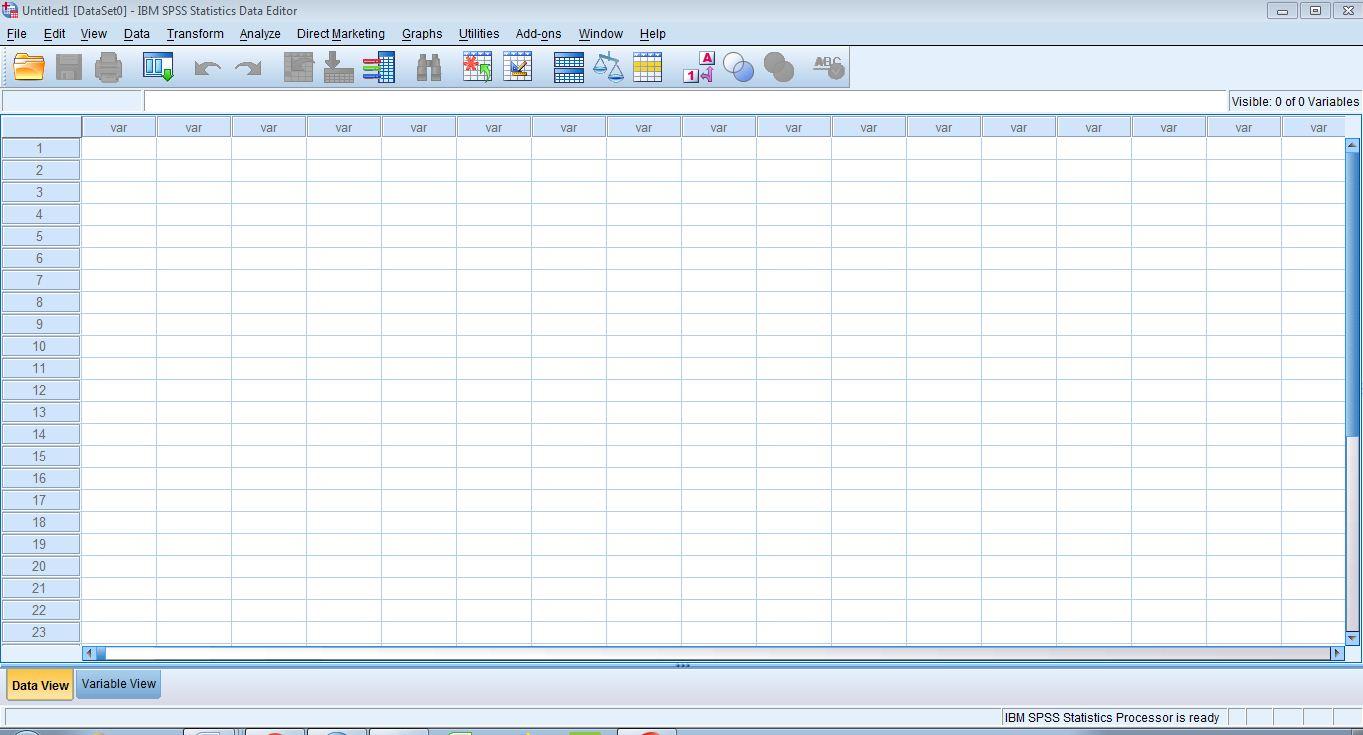Recall recently used dialogs
The height and width of the screenshot is (735, 1363).
(158, 66)
